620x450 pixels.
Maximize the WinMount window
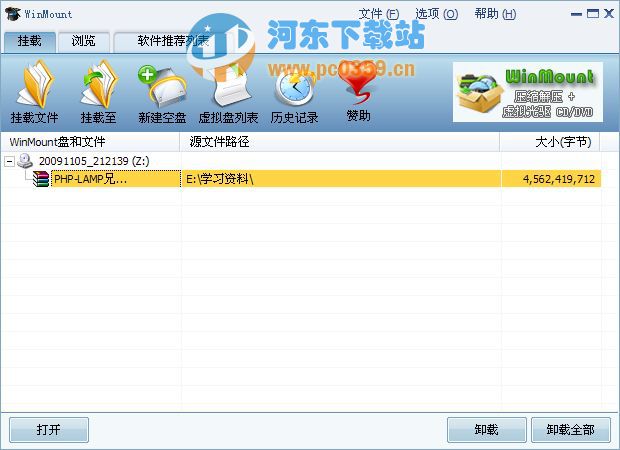(593, 14)
